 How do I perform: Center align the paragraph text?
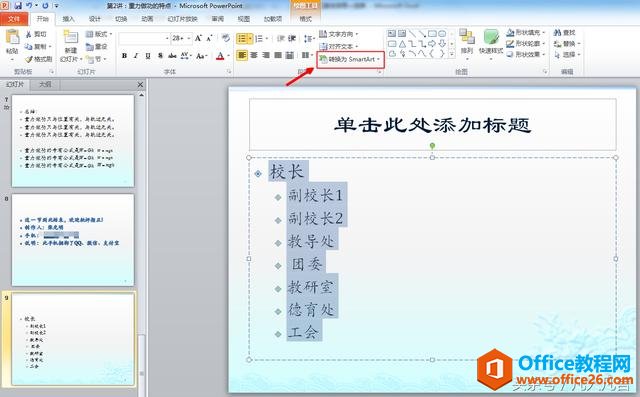(x=254, y=55)
